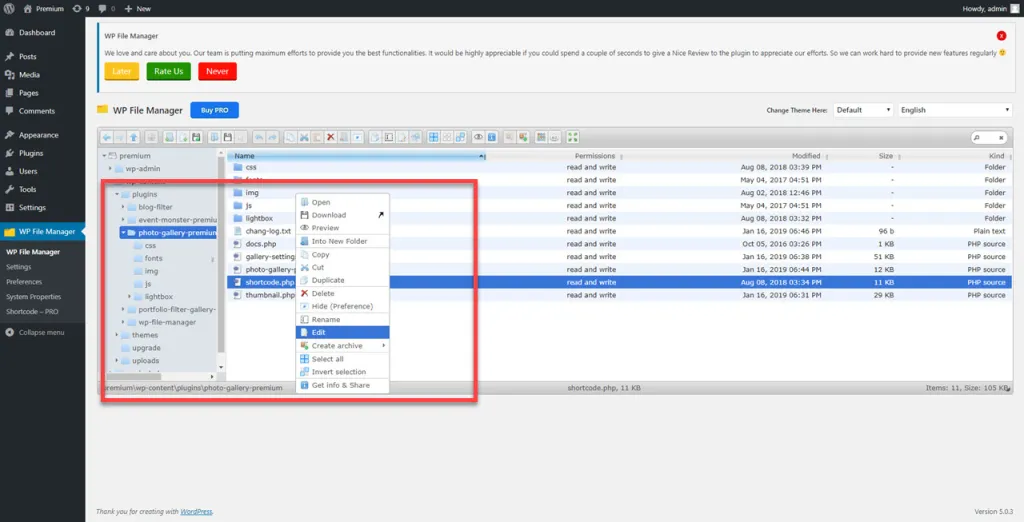The width and height of the screenshot is (1024, 522).
Task: Click the Undo toolbar icon
Action: click(x=259, y=137)
